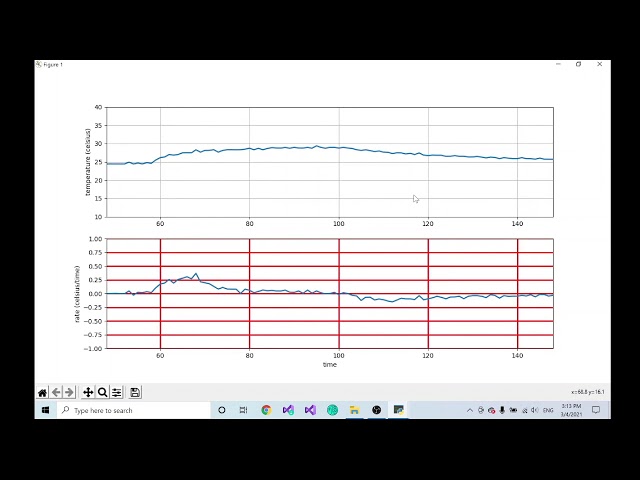This screenshot has width=640, height=480.
Task: Switch input language via ENG indicator
Action: (x=548, y=410)
